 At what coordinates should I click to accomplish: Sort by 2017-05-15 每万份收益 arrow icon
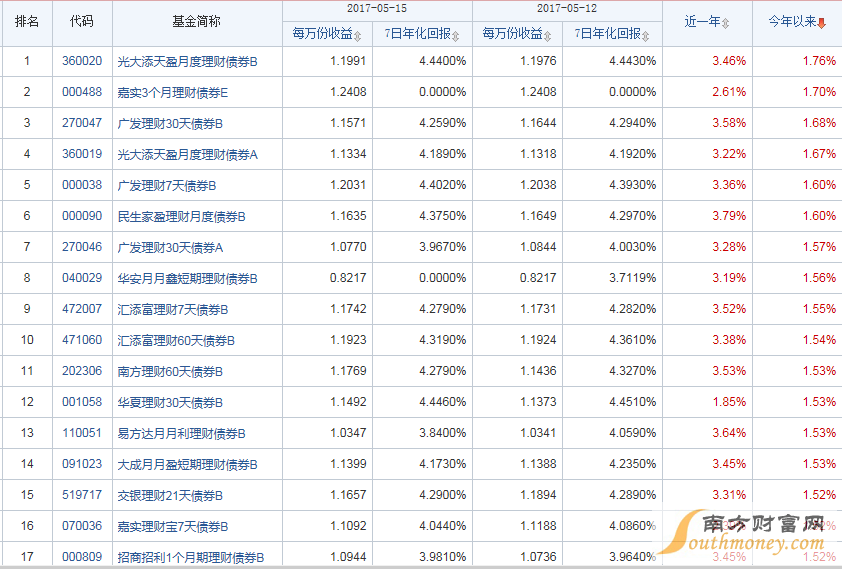[x=358, y=35]
